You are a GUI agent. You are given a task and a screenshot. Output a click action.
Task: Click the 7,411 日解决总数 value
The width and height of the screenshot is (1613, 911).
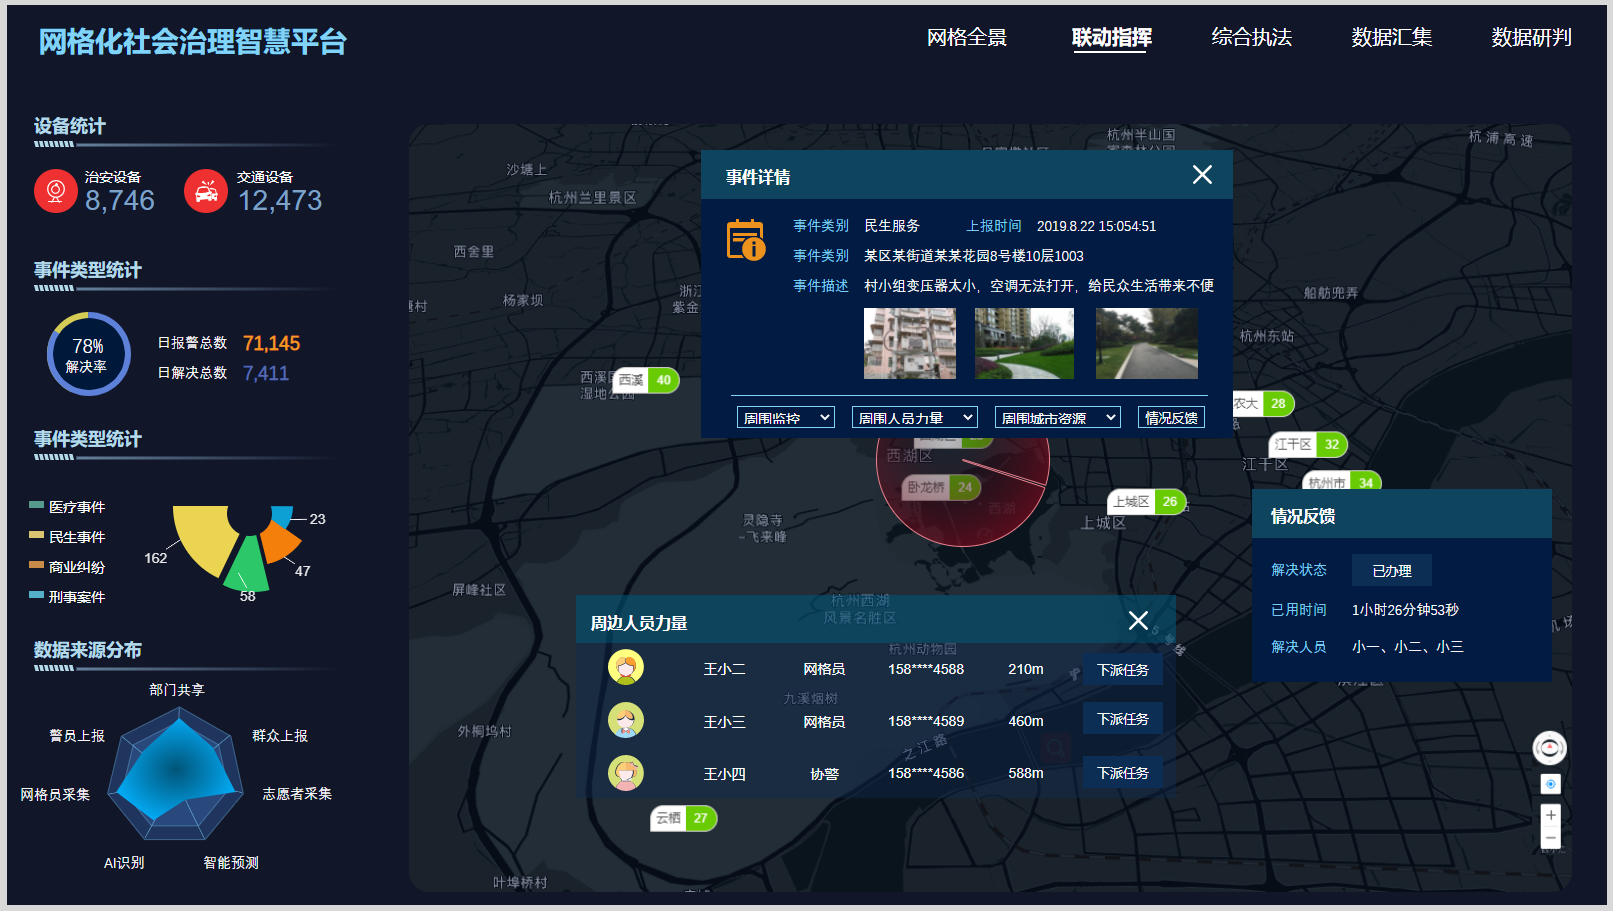point(266,373)
